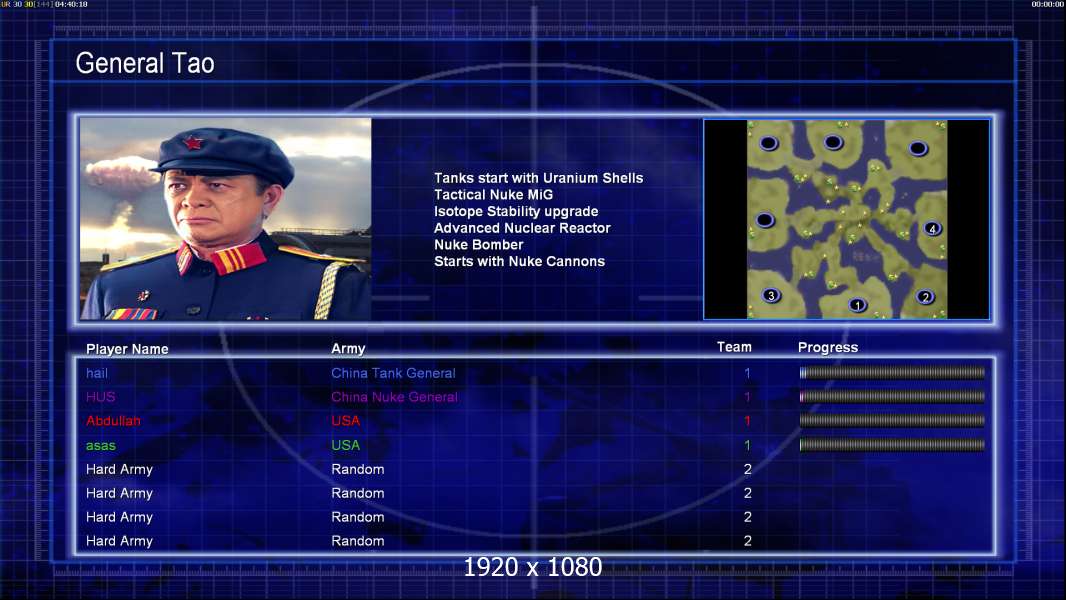
Task: Select start position marker 2 on minimap
Action: click(925, 296)
